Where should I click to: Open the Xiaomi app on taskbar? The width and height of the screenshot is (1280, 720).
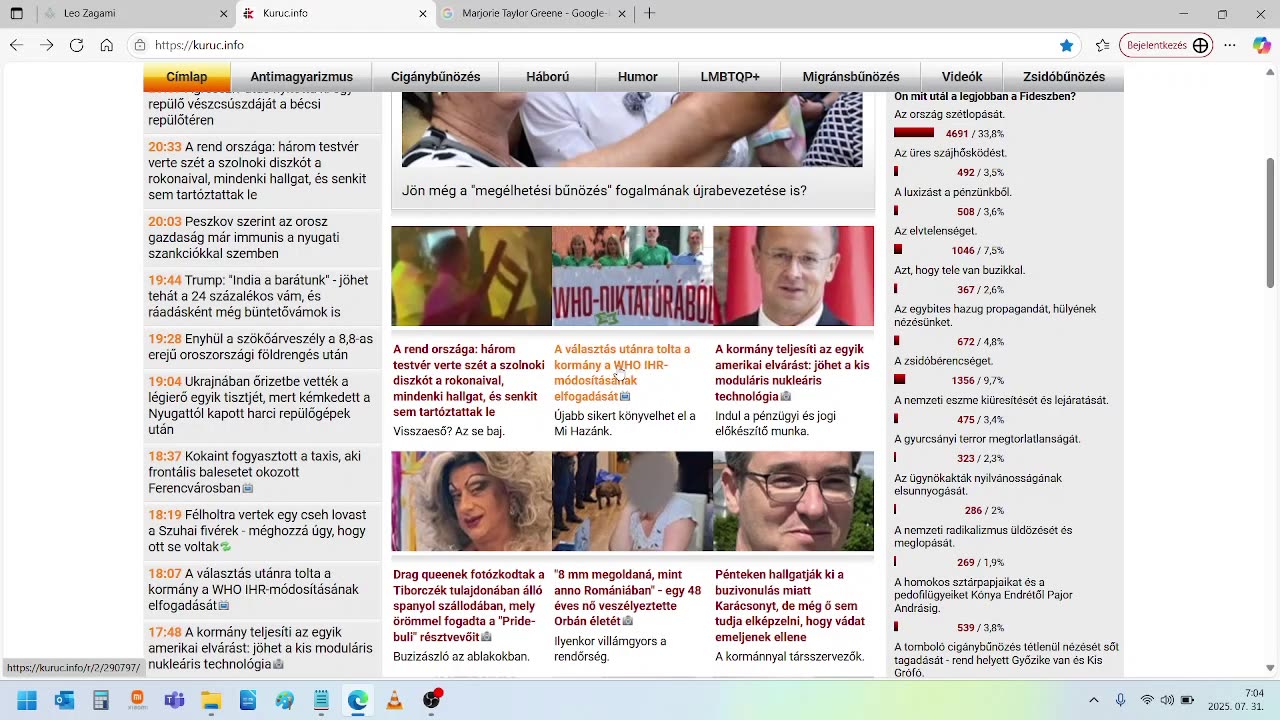pyautogui.click(x=138, y=700)
